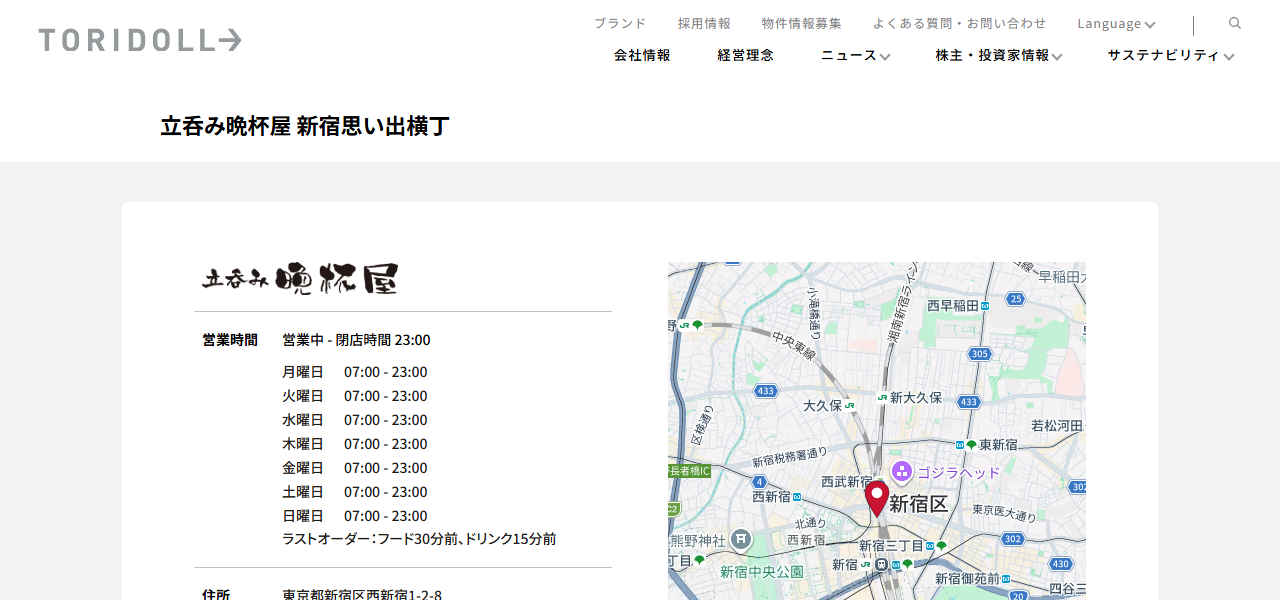Viewport: 1280px width, 600px height.
Task: Click the 立呑み晩杯屋 brand logo image
Action: 300,278
